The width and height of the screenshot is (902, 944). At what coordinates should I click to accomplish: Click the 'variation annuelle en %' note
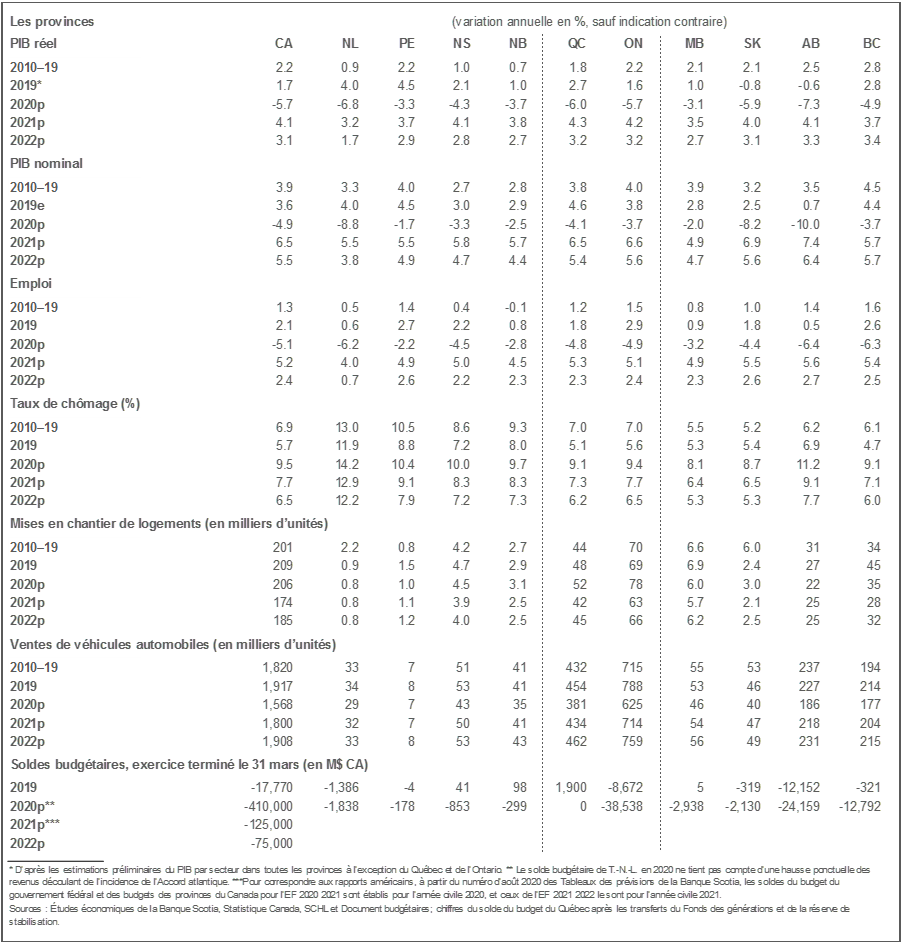pos(589,21)
